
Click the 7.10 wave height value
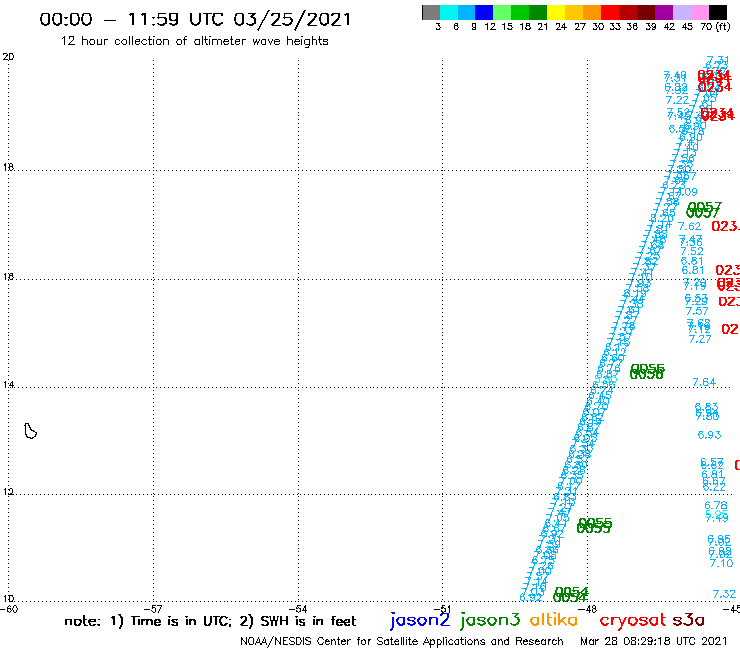click(722, 563)
